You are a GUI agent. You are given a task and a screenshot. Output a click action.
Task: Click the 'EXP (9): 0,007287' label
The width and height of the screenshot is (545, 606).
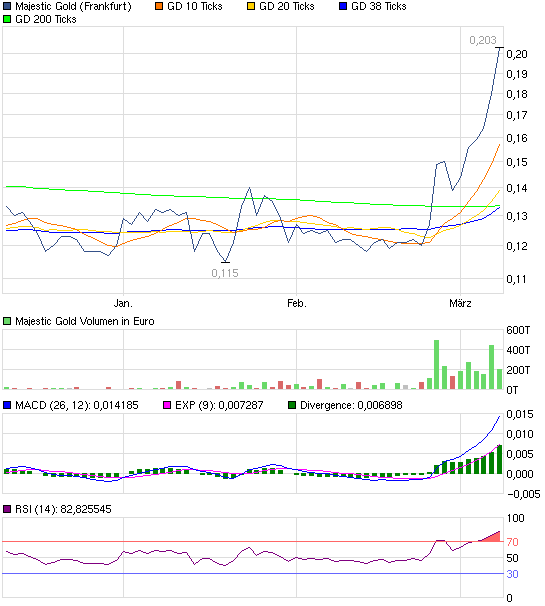pos(219,405)
